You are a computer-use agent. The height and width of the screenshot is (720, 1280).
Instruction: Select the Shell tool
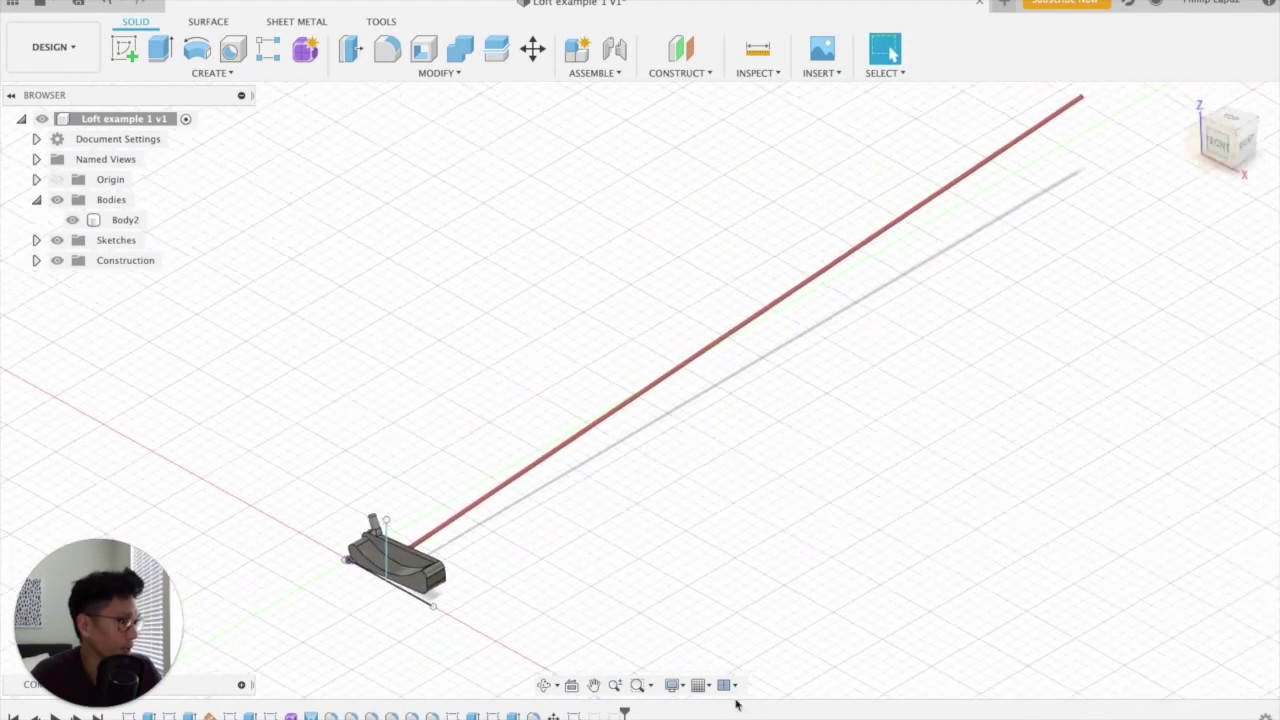tap(424, 49)
